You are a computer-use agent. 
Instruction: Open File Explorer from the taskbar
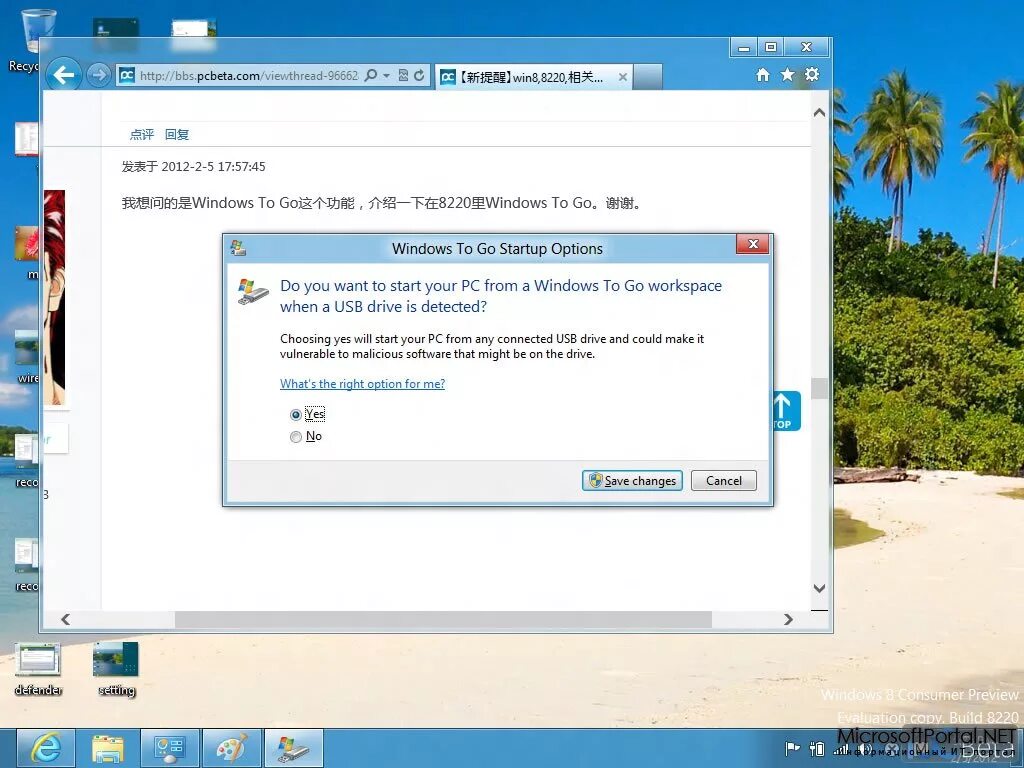pyautogui.click(x=108, y=747)
